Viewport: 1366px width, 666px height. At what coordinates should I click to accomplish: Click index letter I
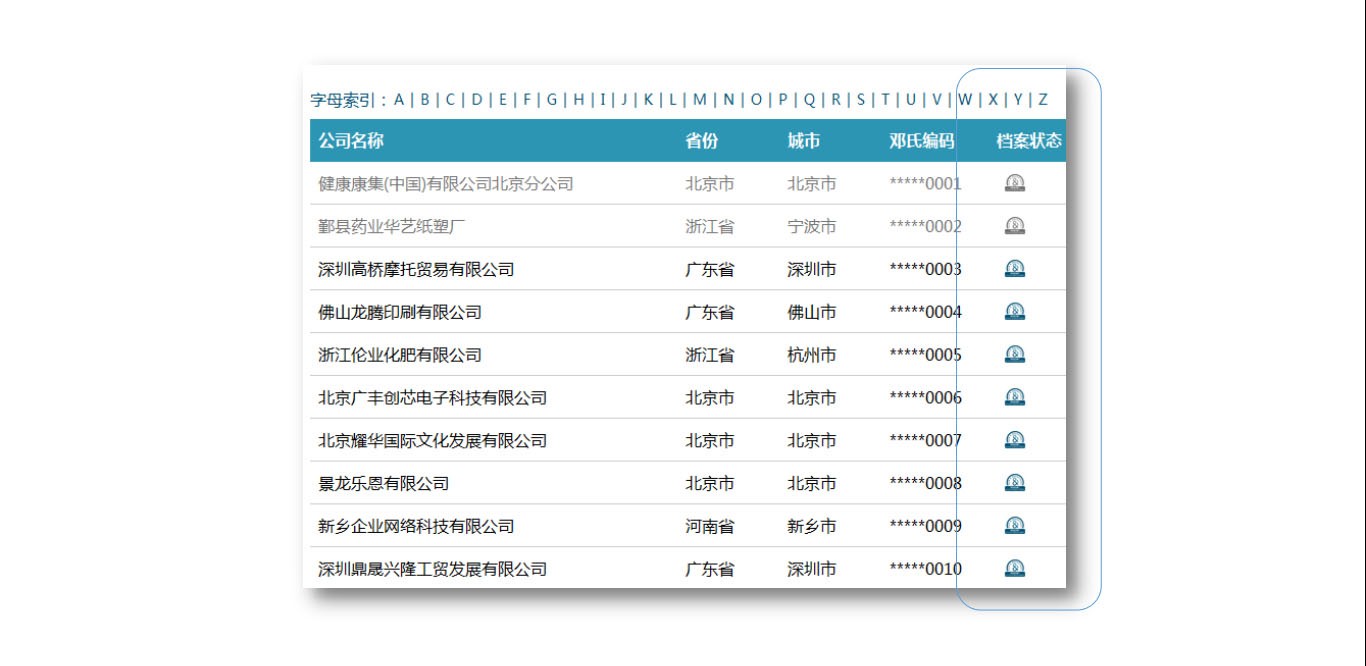tap(603, 100)
